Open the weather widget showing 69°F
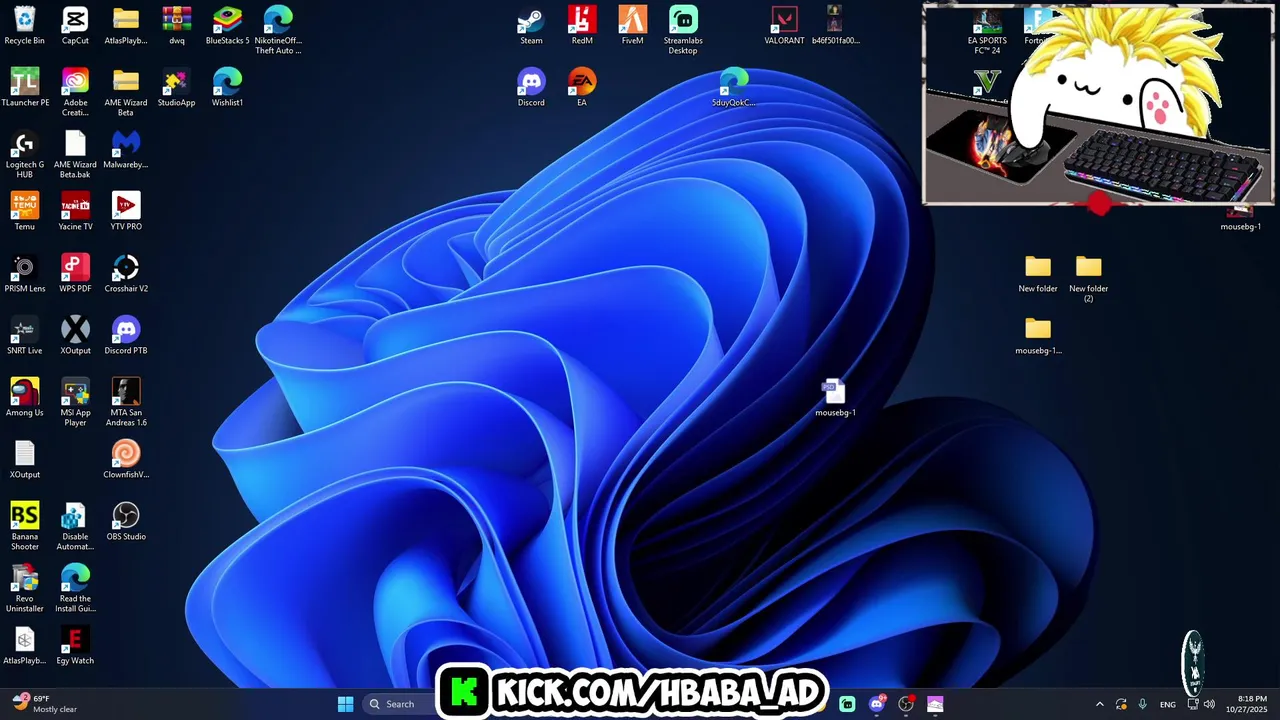 click(45, 704)
